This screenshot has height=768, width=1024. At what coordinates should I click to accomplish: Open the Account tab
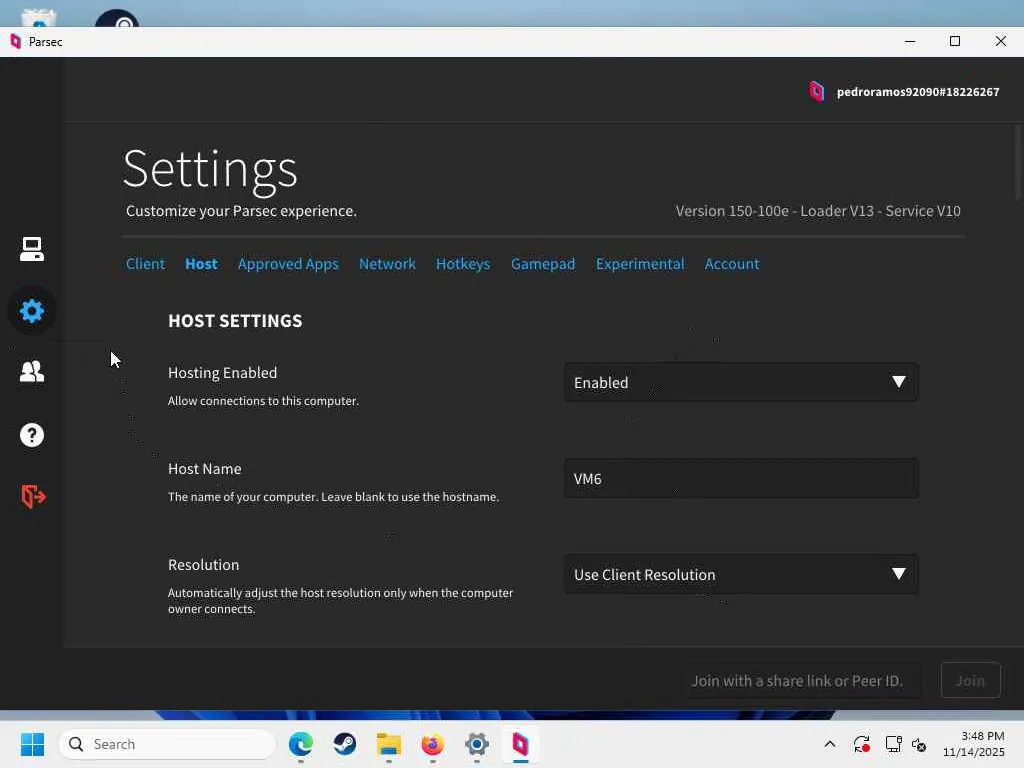point(732,264)
